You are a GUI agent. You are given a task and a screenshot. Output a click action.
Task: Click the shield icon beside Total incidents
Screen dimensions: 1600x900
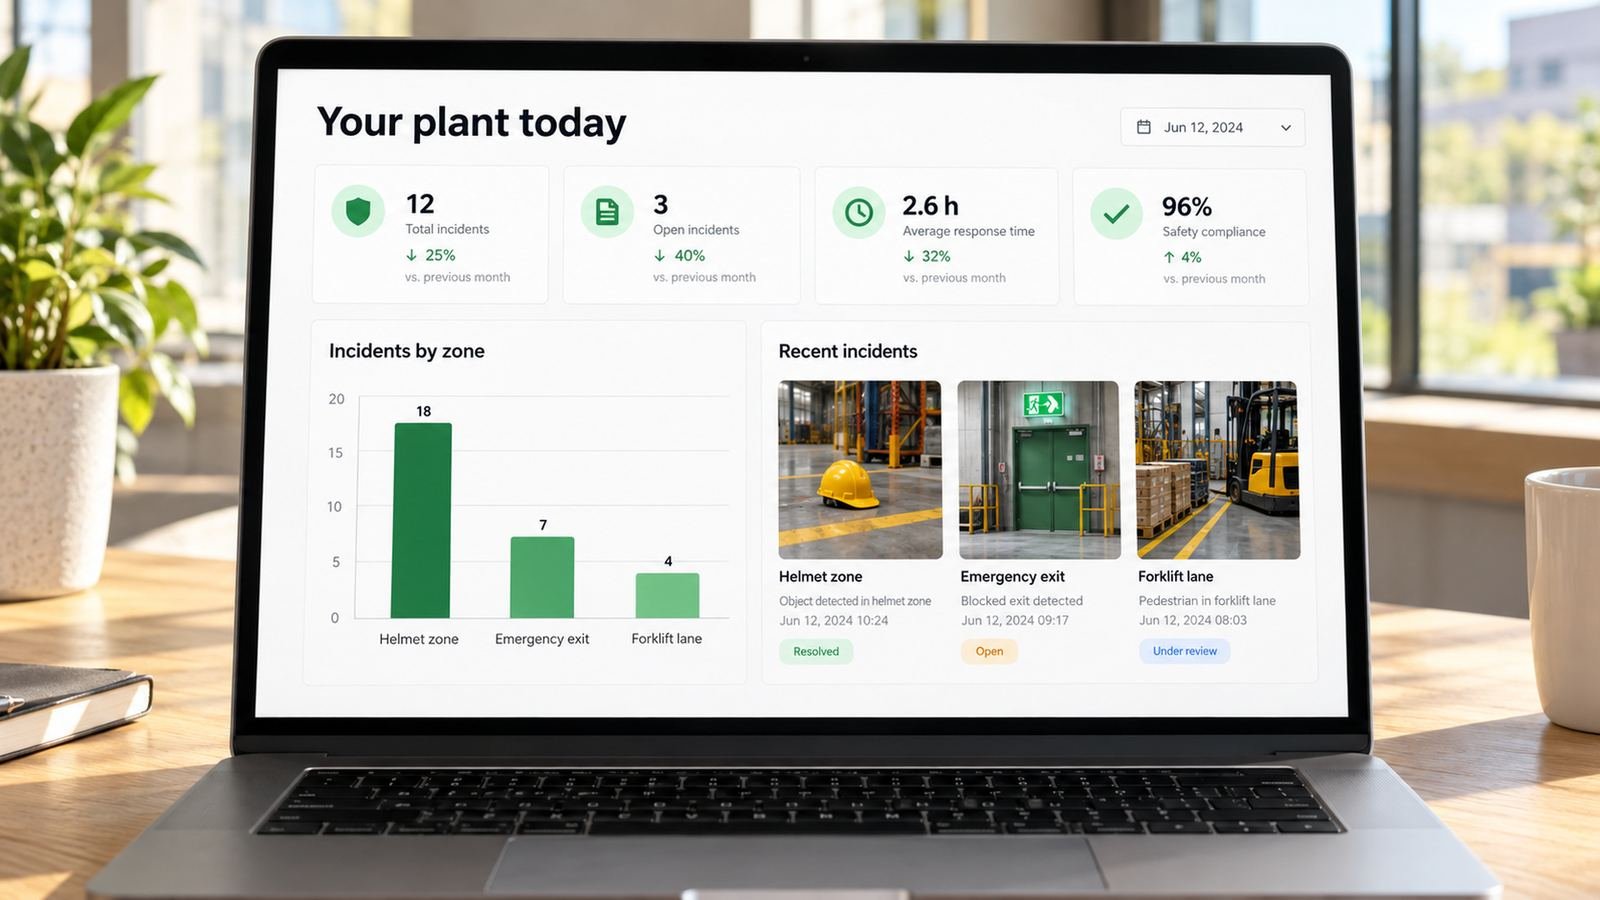pyautogui.click(x=358, y=211)
